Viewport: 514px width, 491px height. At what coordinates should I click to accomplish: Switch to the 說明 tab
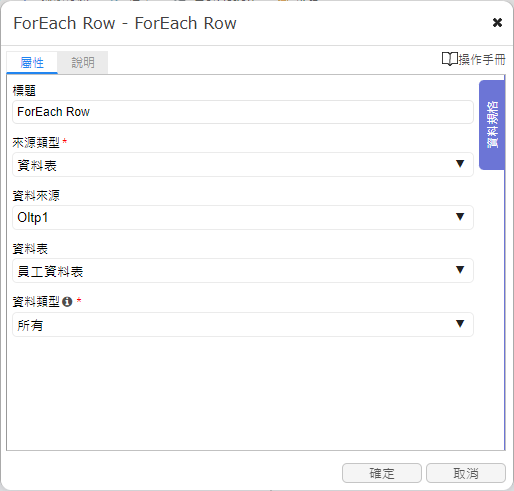coord(83,62)
